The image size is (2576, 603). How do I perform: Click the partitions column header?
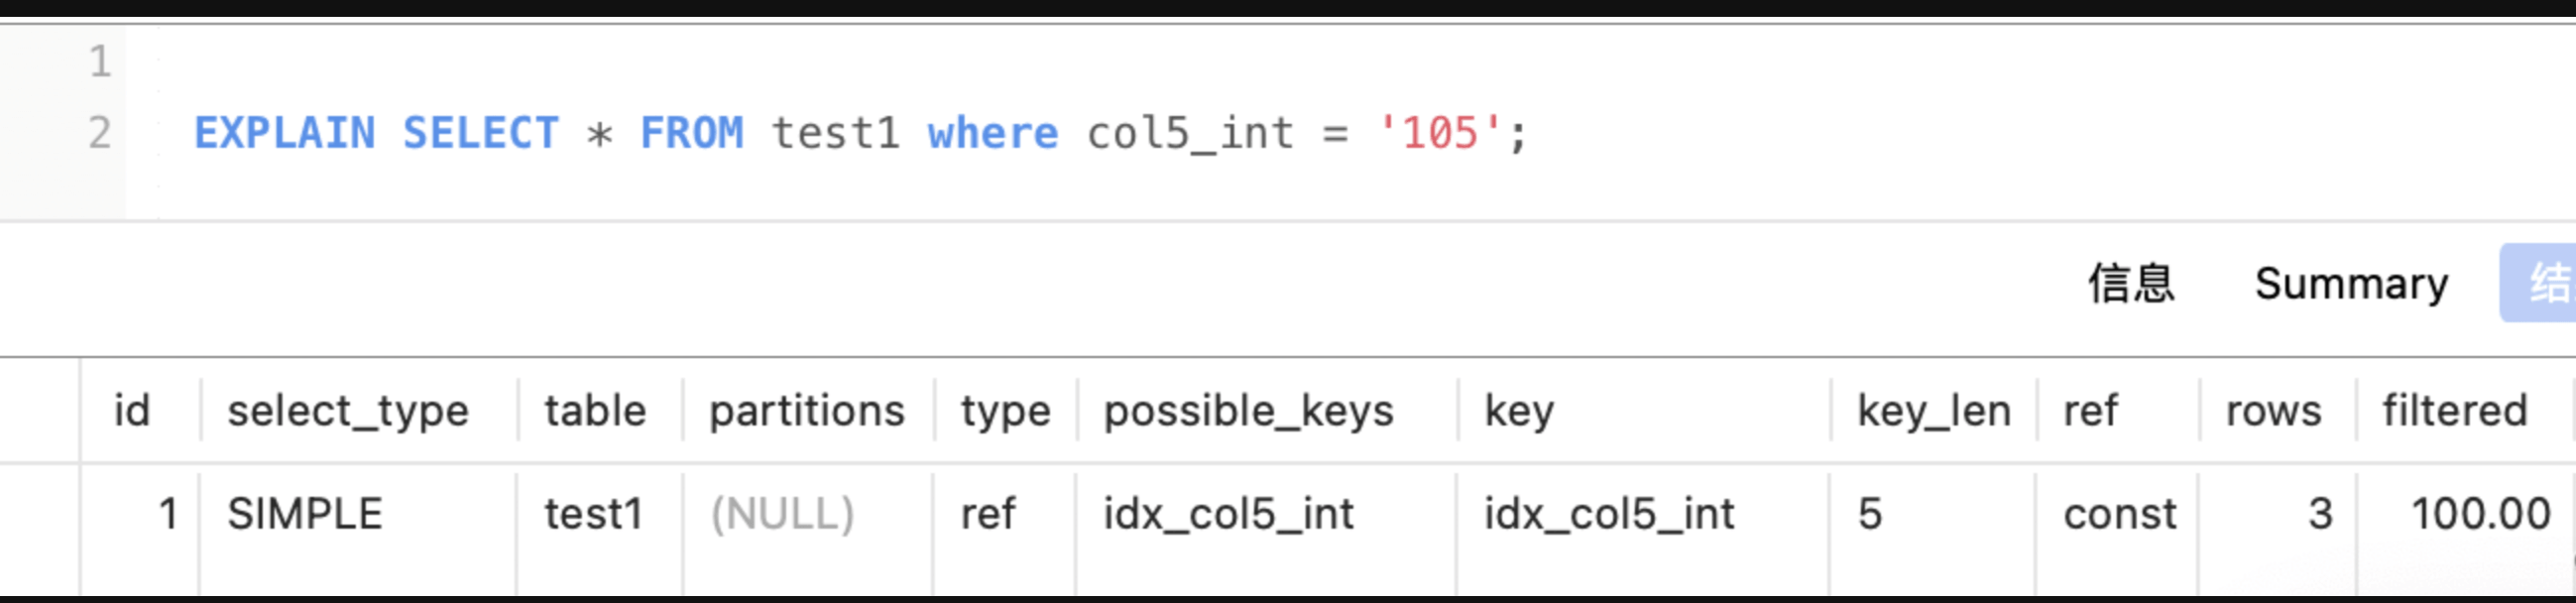(x=807, y=411)
